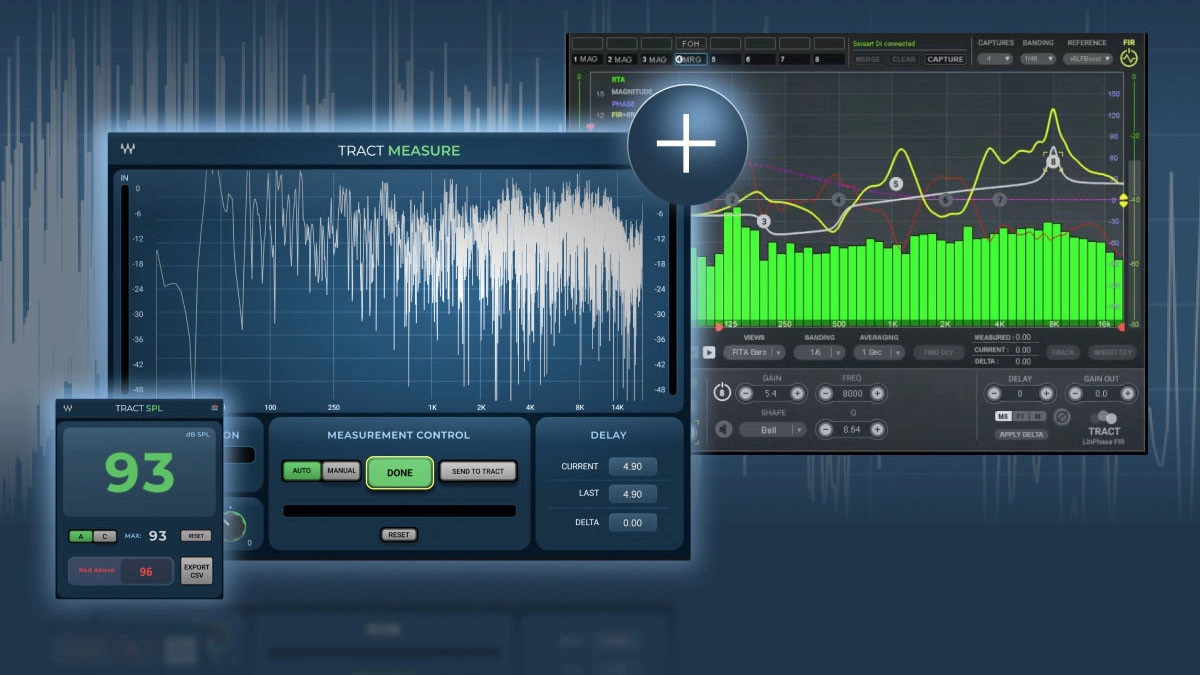Select the 4 MRG capture slot
Screen dimensions: 1200x675
pos(690,59)
